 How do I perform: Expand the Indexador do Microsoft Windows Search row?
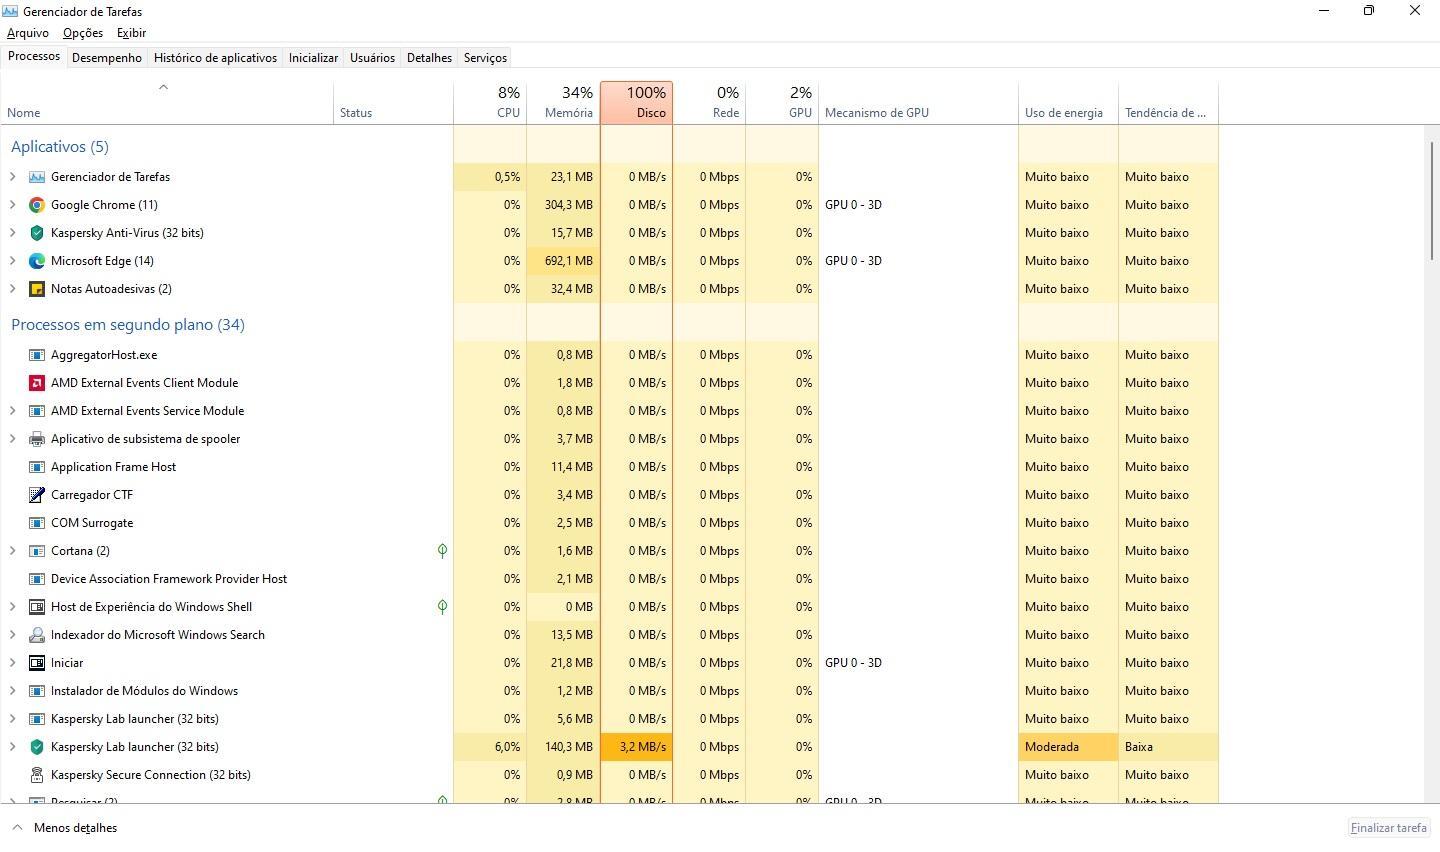tap(12, 635)
